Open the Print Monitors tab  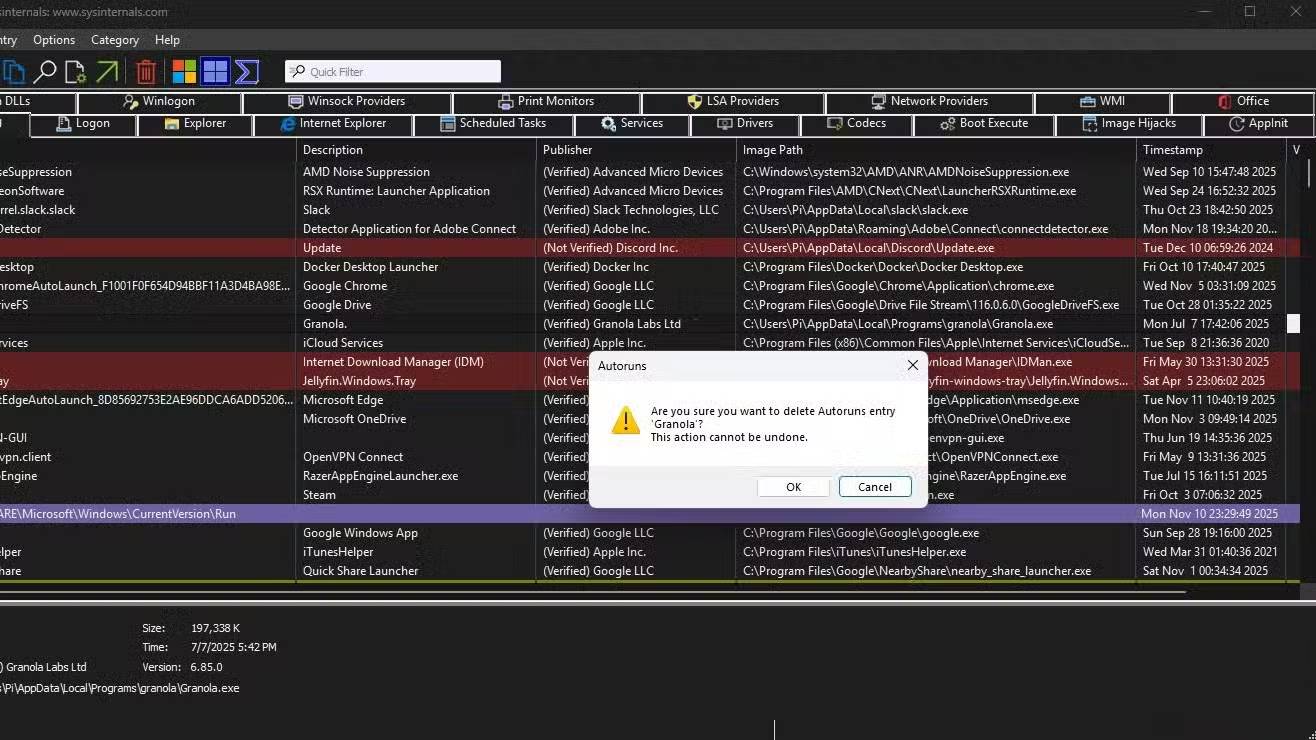[546, 101]
